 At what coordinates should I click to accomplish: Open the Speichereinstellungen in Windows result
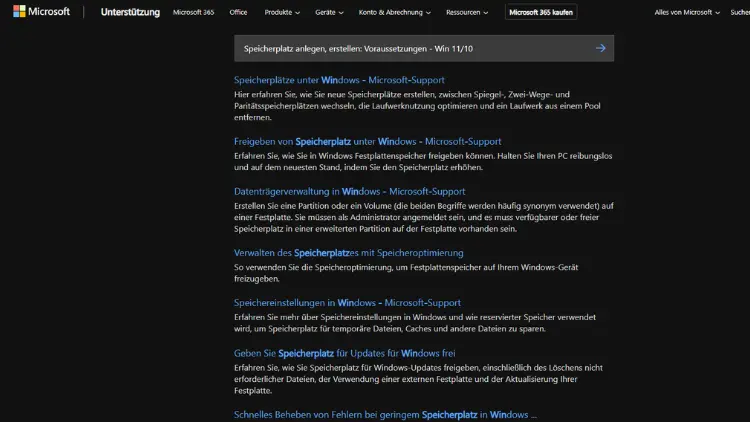[x=347, y=303]
